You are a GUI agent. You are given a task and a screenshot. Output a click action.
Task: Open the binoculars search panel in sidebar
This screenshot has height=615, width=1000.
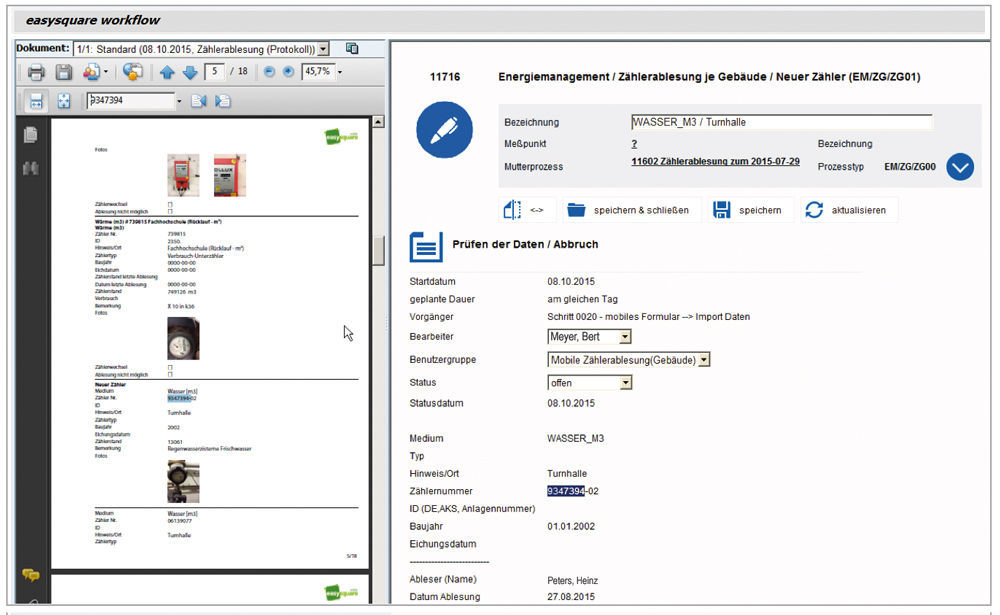[30, 167]
